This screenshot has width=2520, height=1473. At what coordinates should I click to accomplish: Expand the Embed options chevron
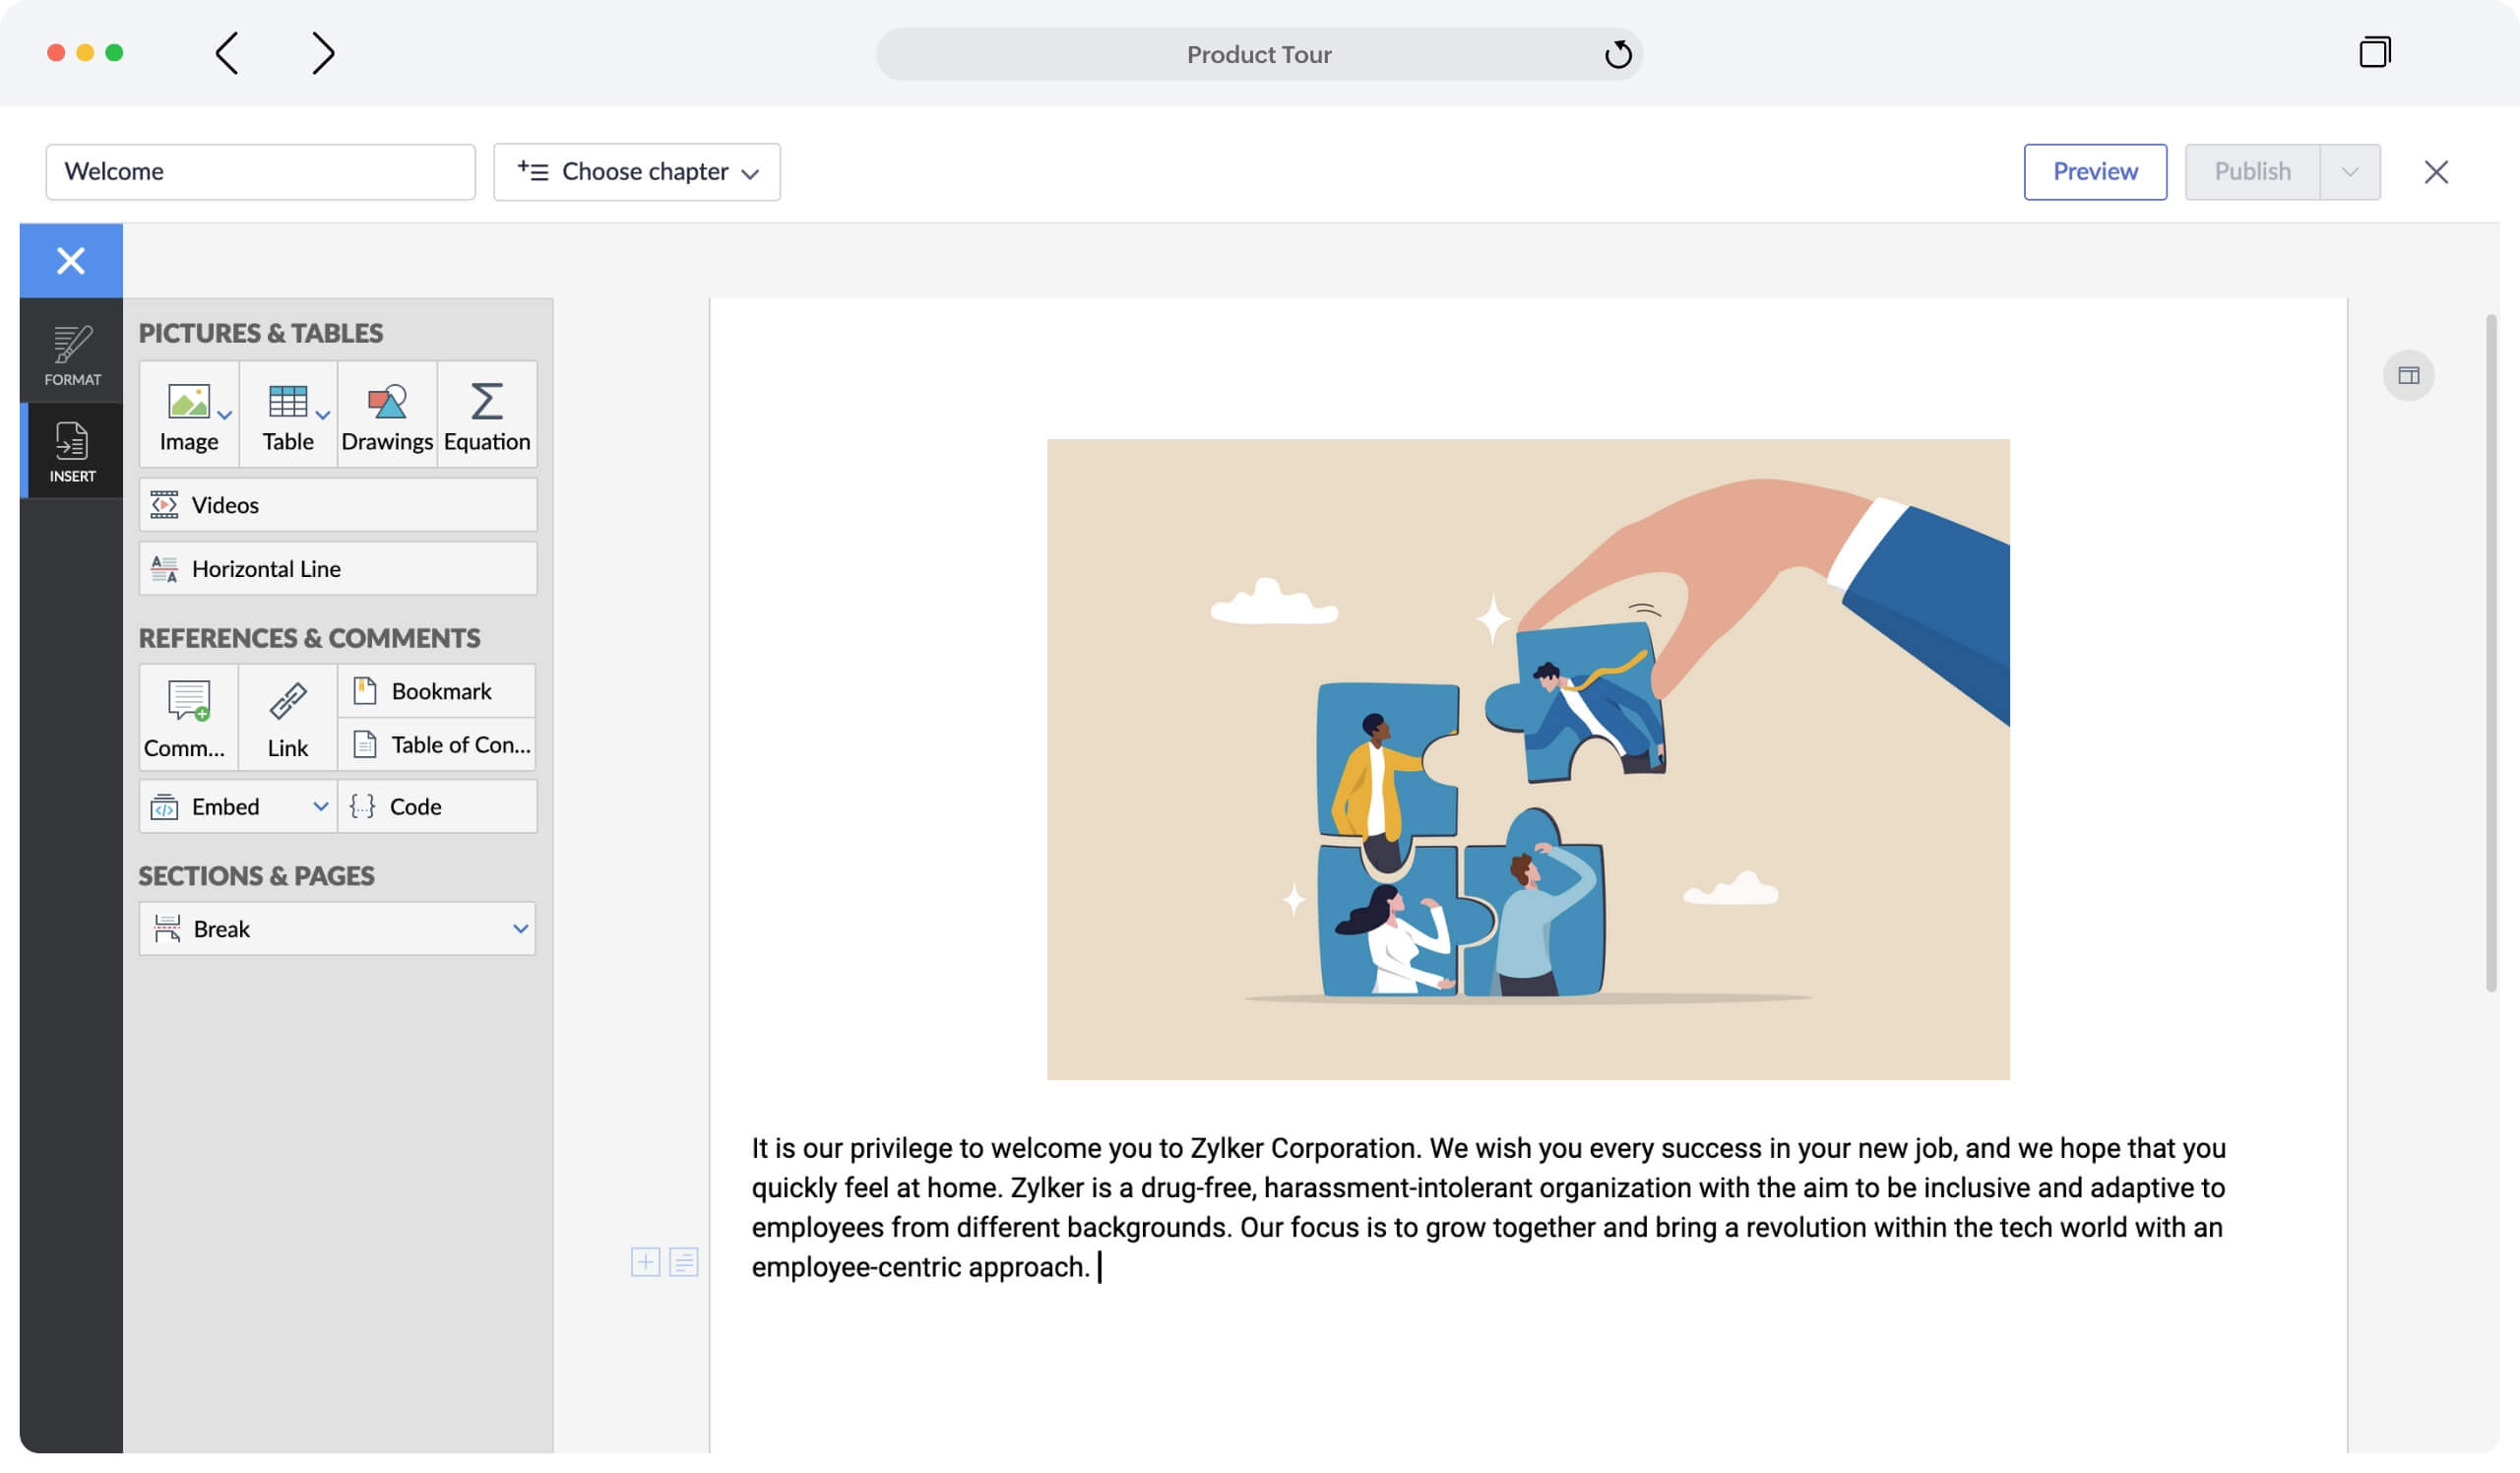click(320, 806)
